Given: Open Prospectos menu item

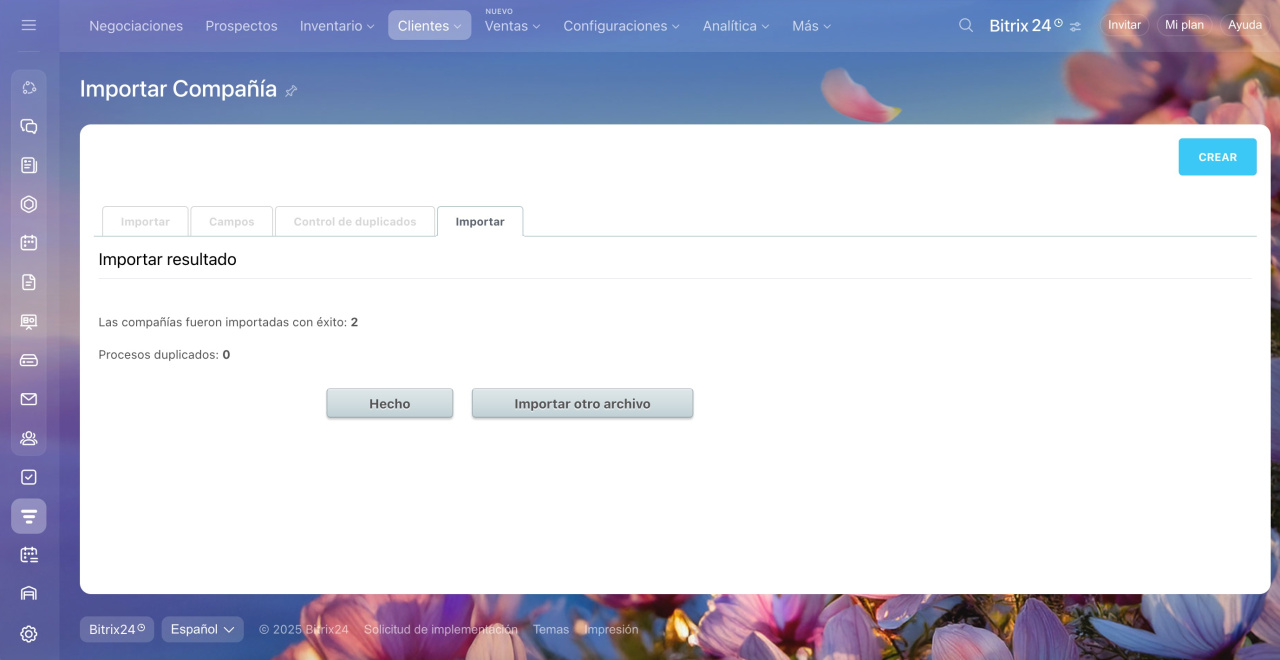Looking at the screenshot, I should [241, 26].
